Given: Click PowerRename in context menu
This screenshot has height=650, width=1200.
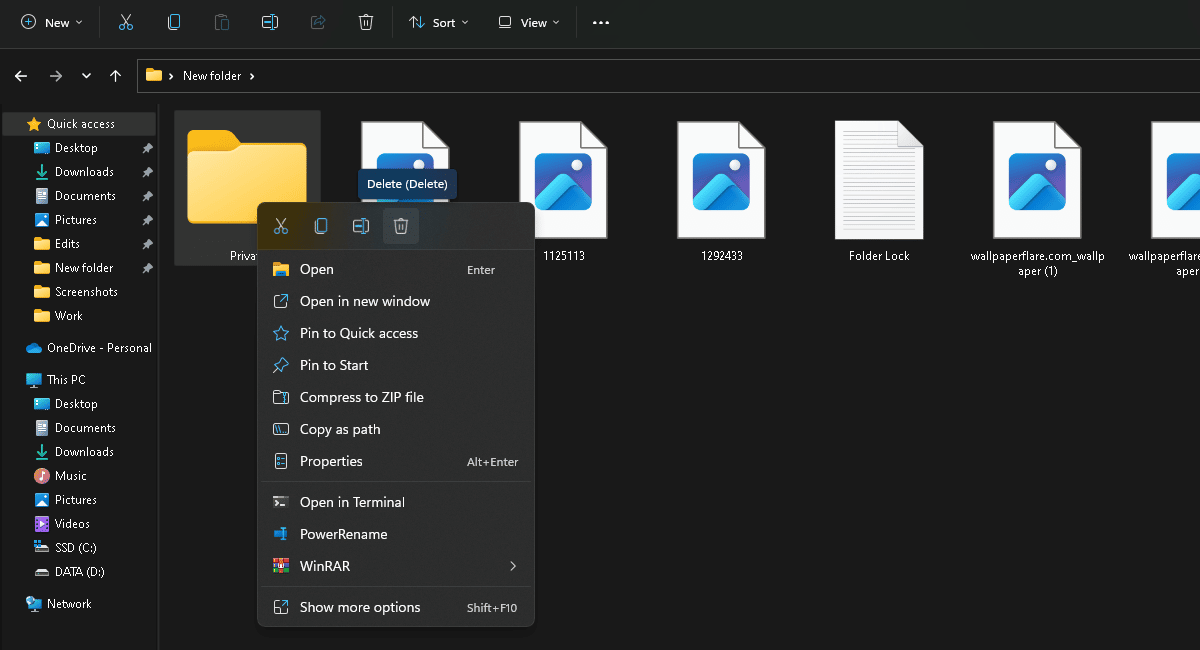Looking at the screenshot, I should (x=343, y=534).
